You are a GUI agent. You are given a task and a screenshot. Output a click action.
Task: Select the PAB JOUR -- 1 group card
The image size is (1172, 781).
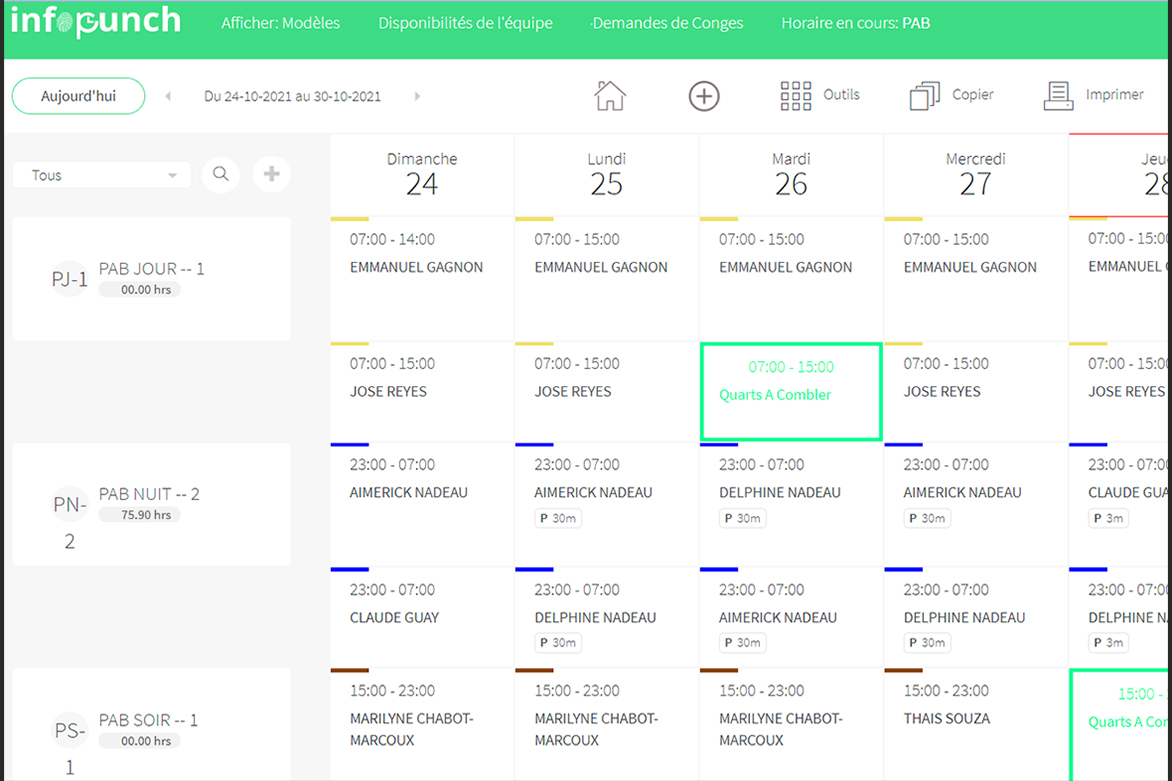coord(152,279)
